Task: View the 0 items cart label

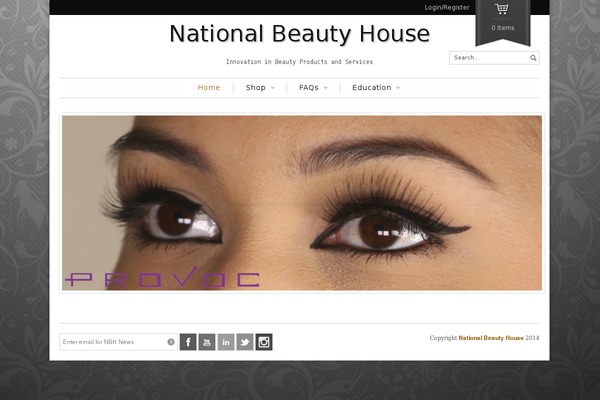Action: coord(503,28)
